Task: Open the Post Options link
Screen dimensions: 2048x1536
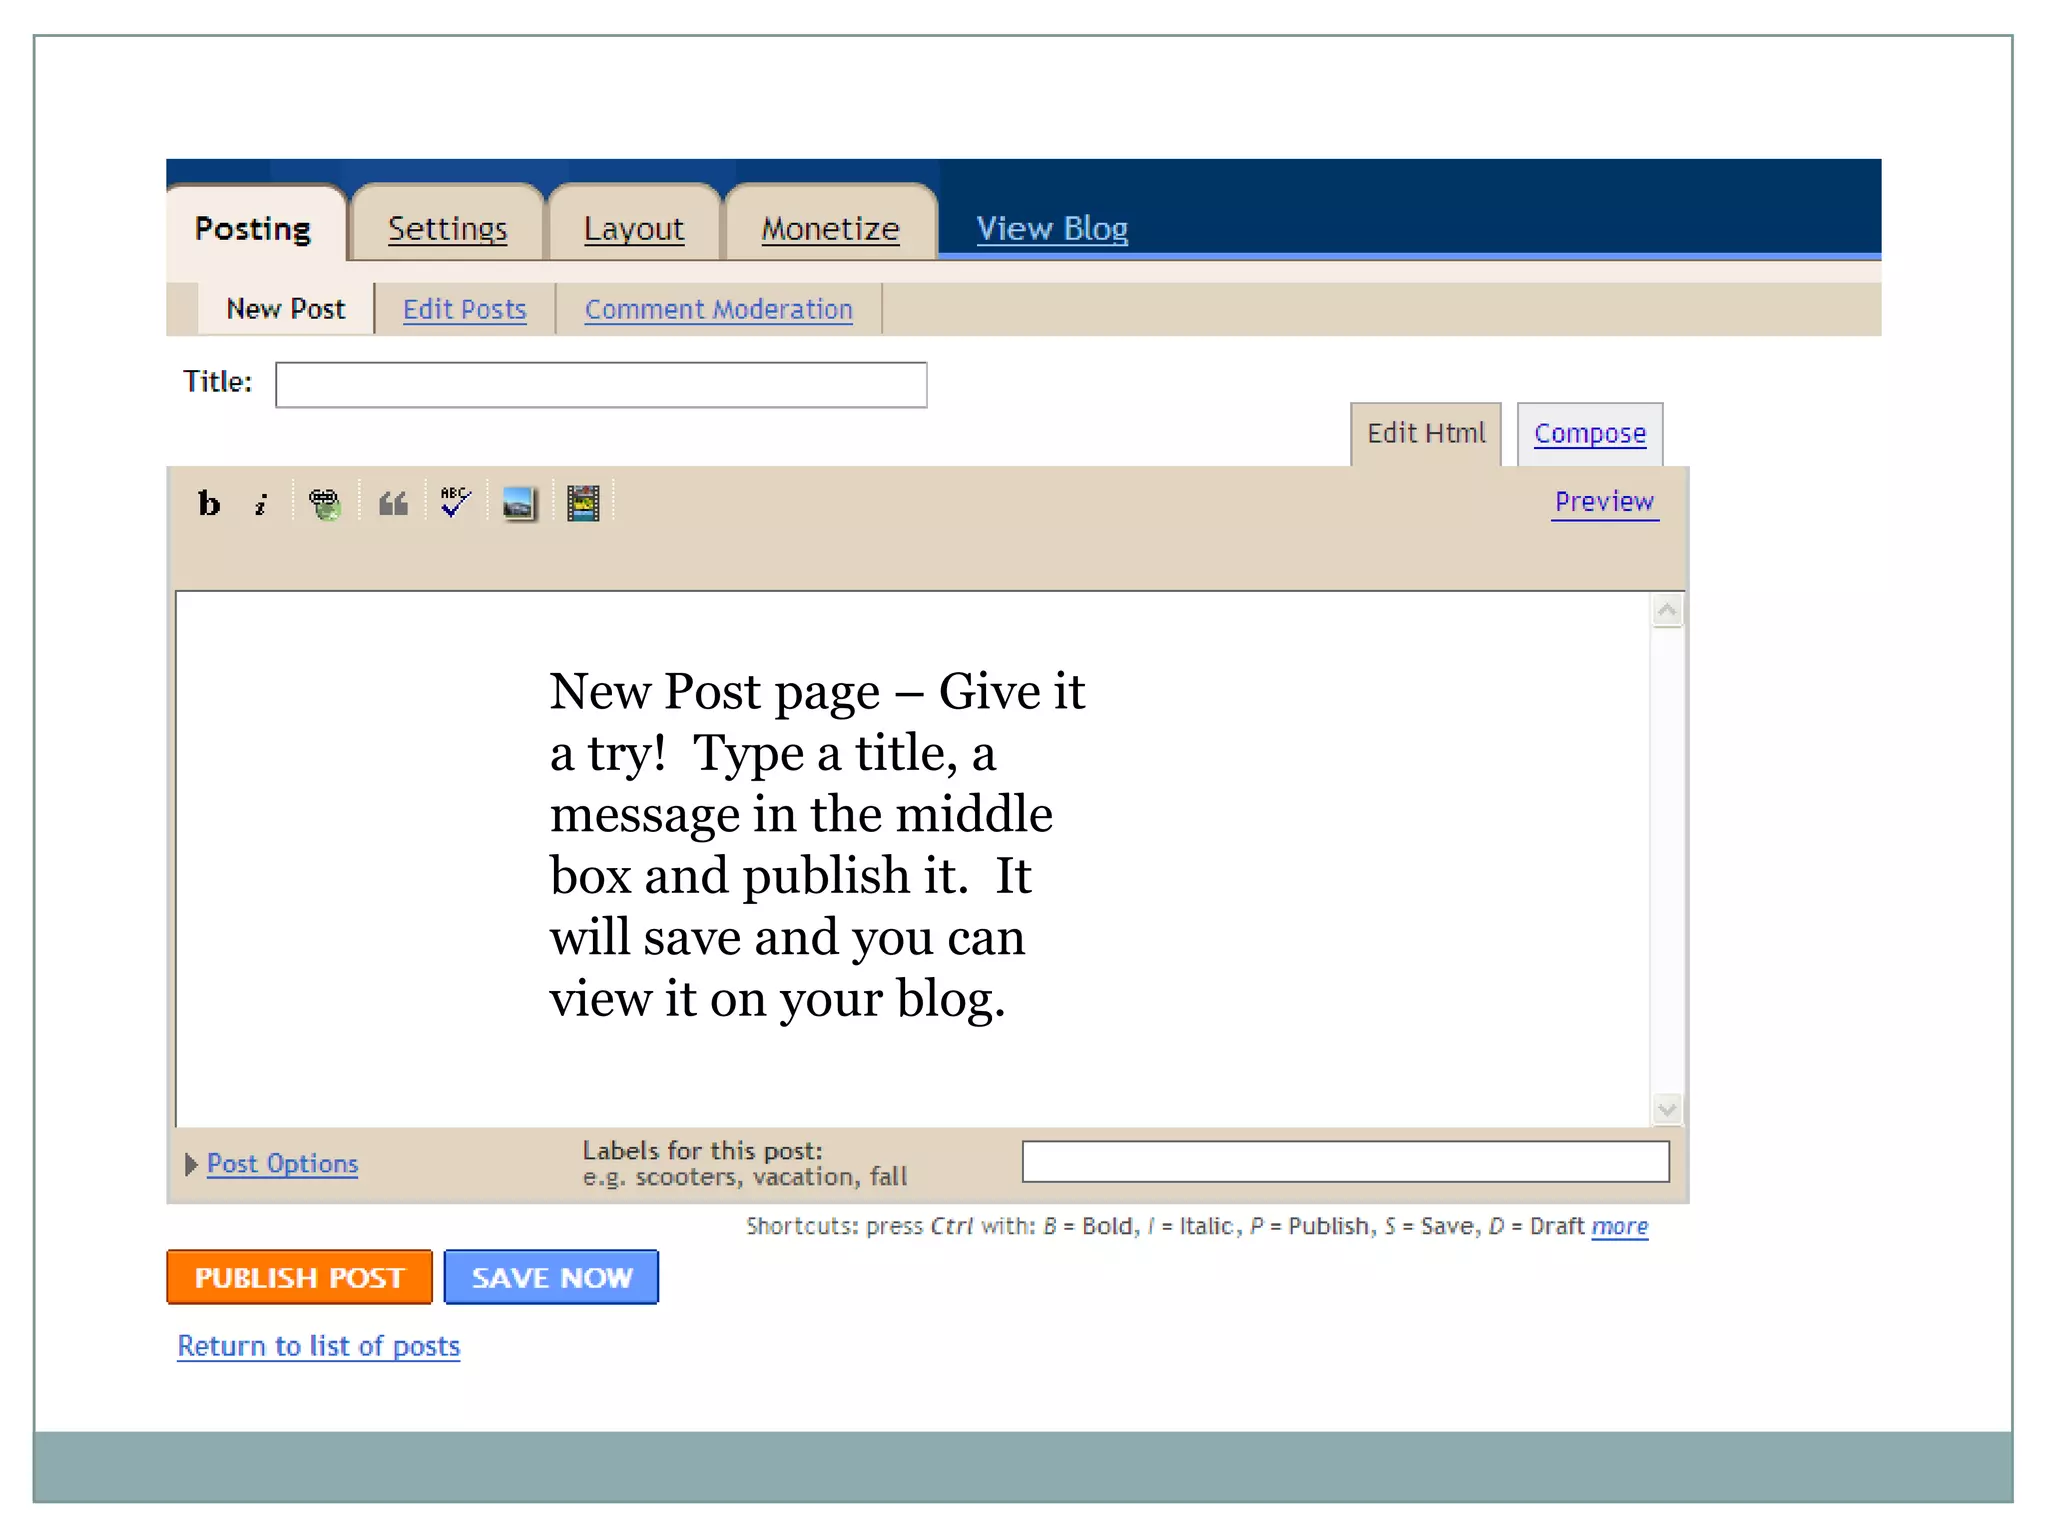Action: click(283, 1164)
